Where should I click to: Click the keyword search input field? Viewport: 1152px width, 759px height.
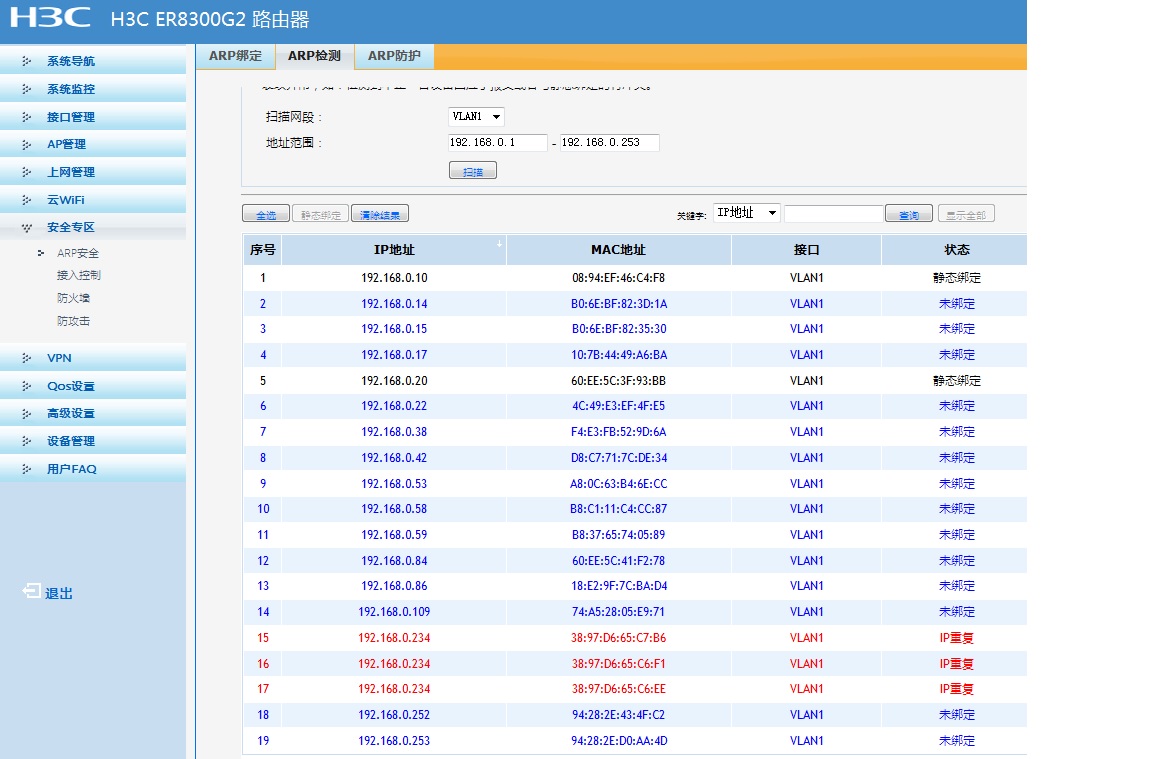click(x=833, y=214)
